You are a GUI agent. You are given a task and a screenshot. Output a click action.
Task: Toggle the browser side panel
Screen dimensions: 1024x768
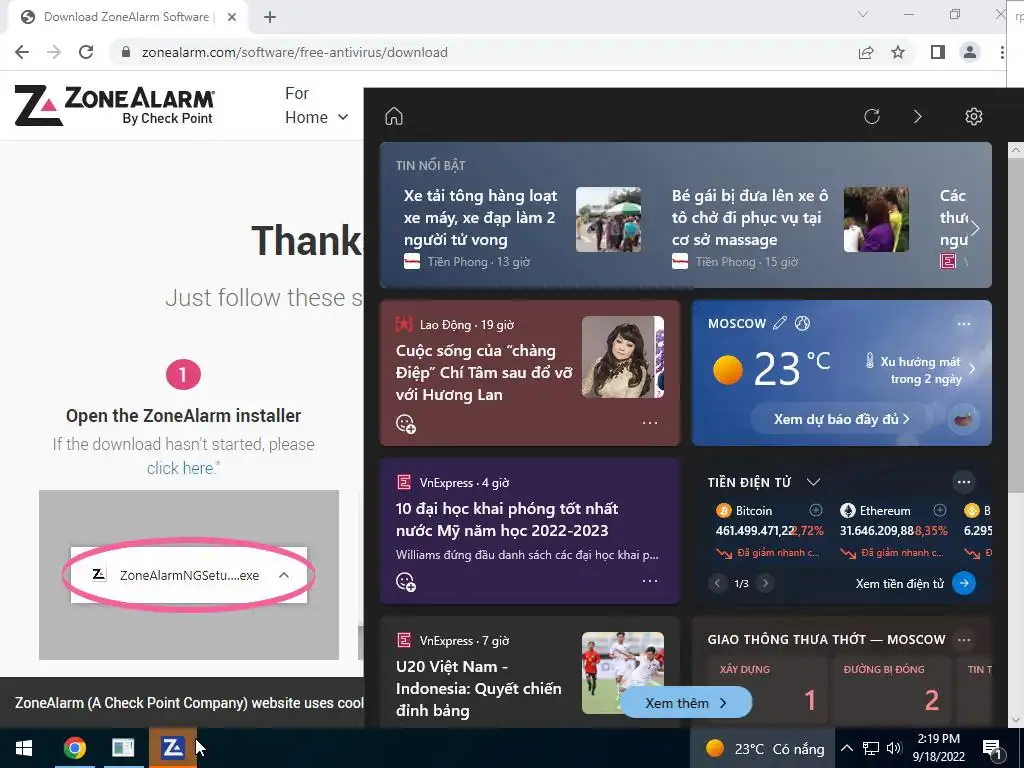point(938,52)
